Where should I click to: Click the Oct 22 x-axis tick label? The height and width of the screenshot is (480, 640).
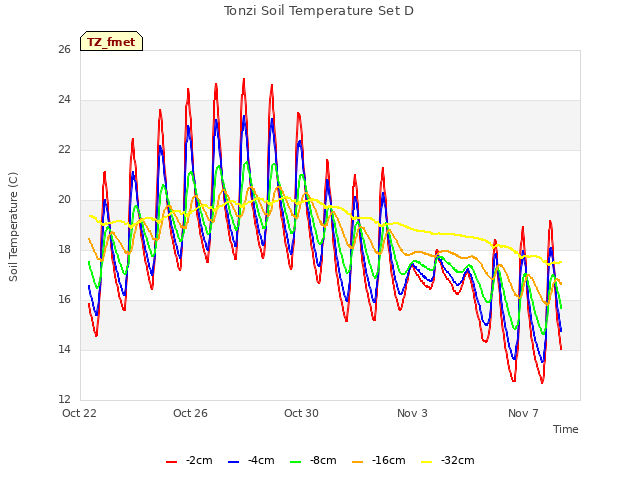[79, 413]
